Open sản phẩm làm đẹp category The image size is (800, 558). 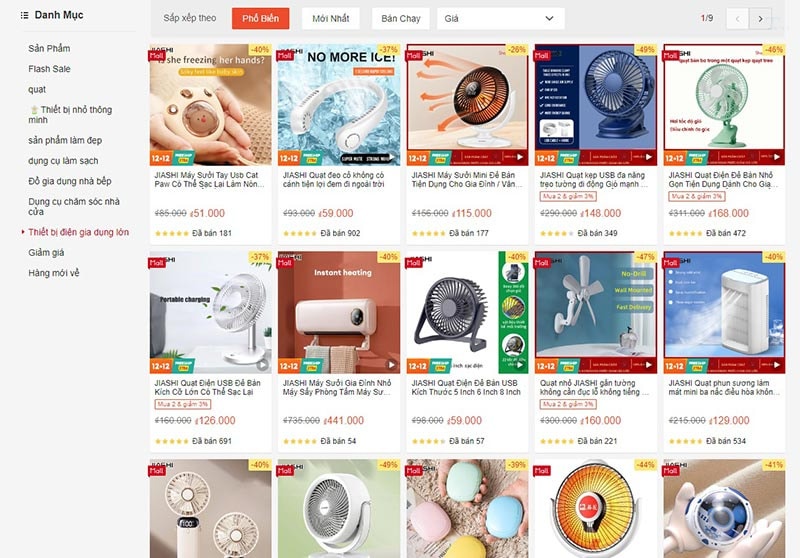tap(65, 140)
